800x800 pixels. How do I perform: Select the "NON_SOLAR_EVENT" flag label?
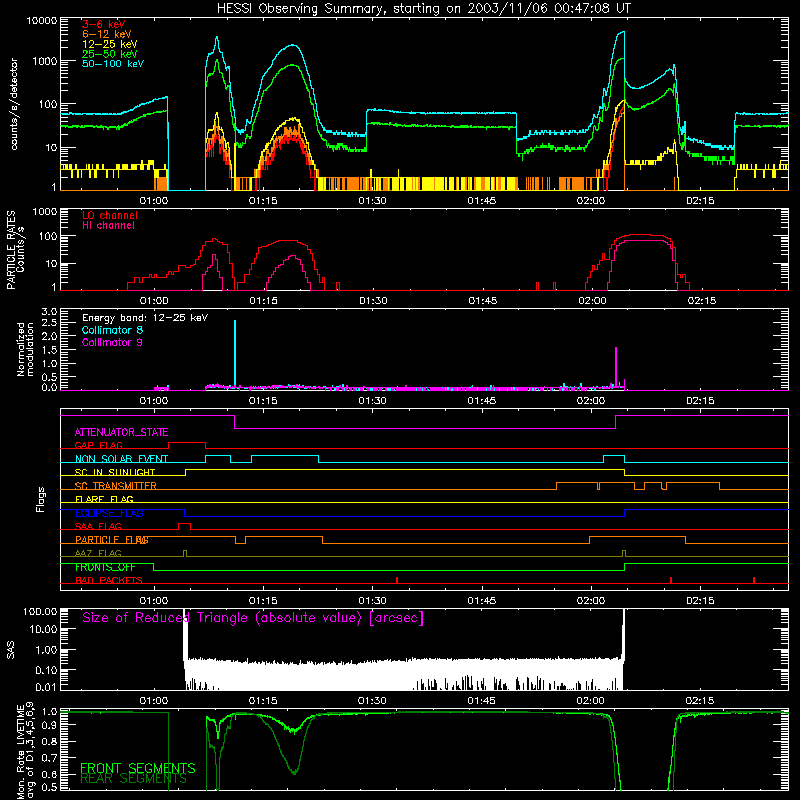click(121, 459)
